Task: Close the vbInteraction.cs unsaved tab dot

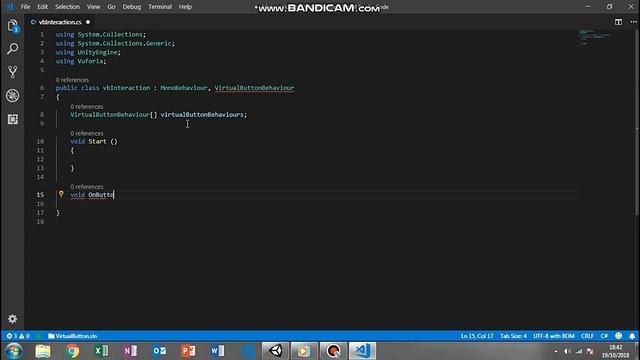Action: [88, 22]
